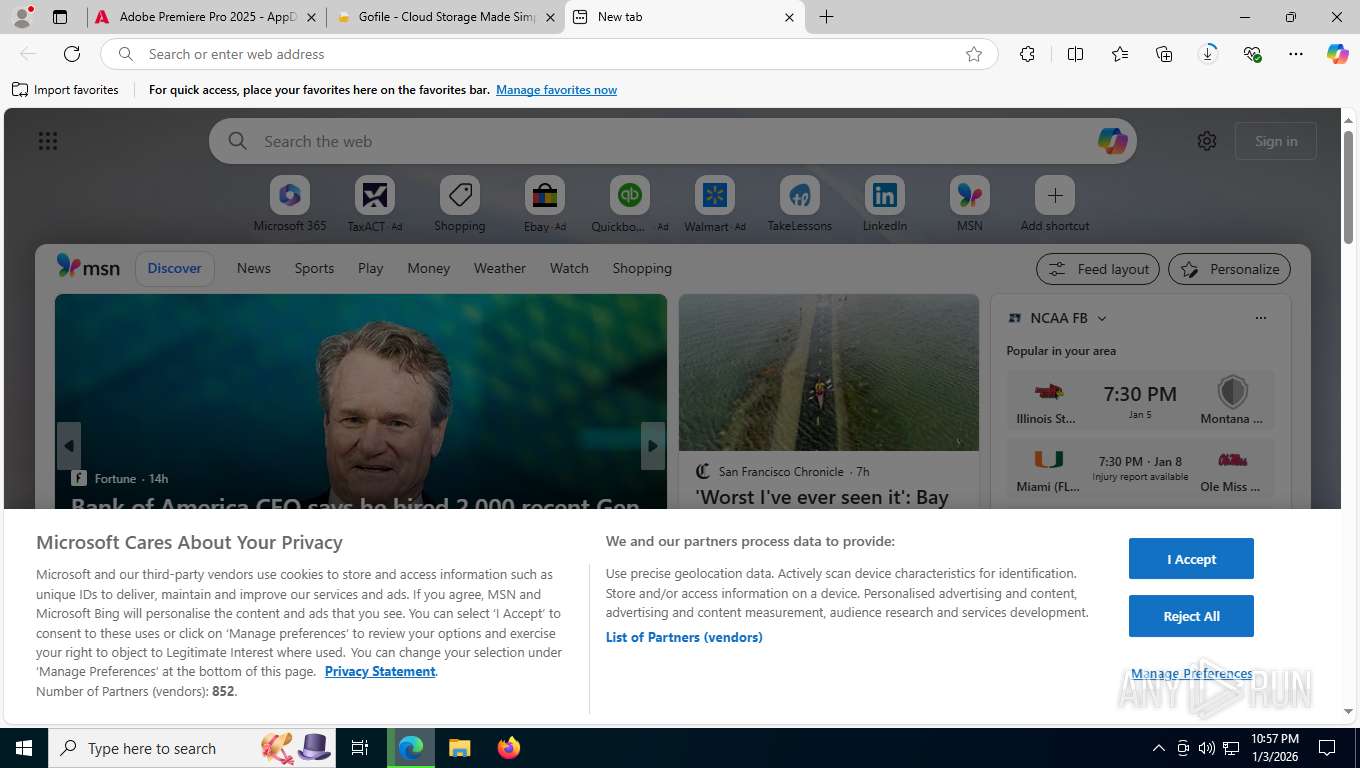Open San Francisco Chronicle story thumbnail

[x=829, y=372]
